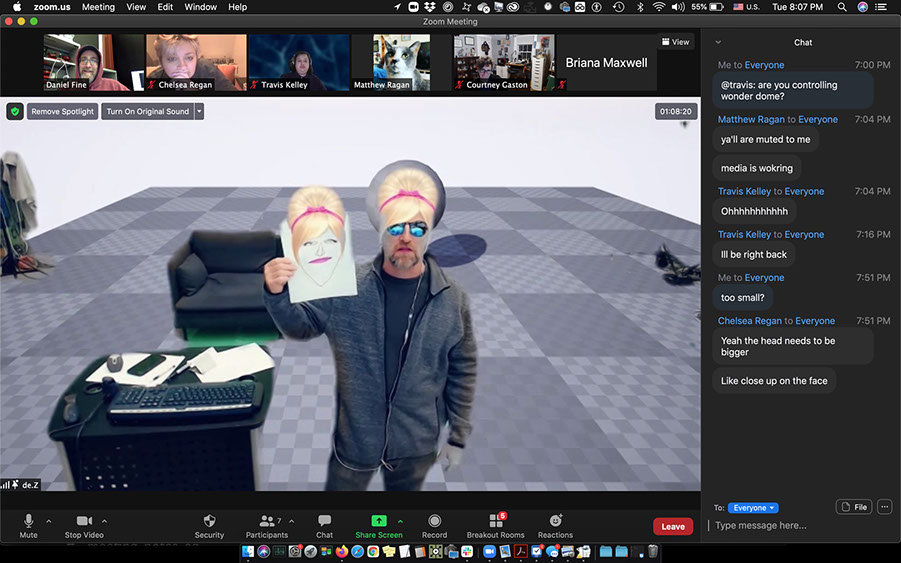Click Remove Spotlight button
Screen dimensions: 901x563
(62, 111)
